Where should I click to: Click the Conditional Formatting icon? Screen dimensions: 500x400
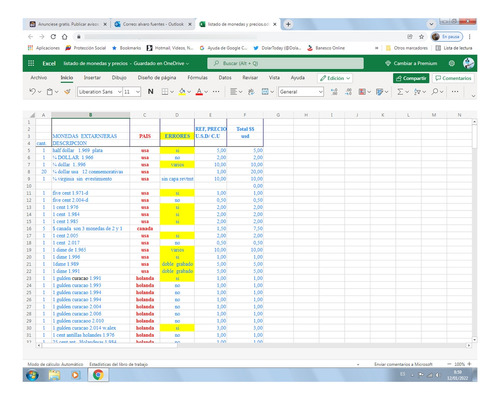(x=362, y=92)
